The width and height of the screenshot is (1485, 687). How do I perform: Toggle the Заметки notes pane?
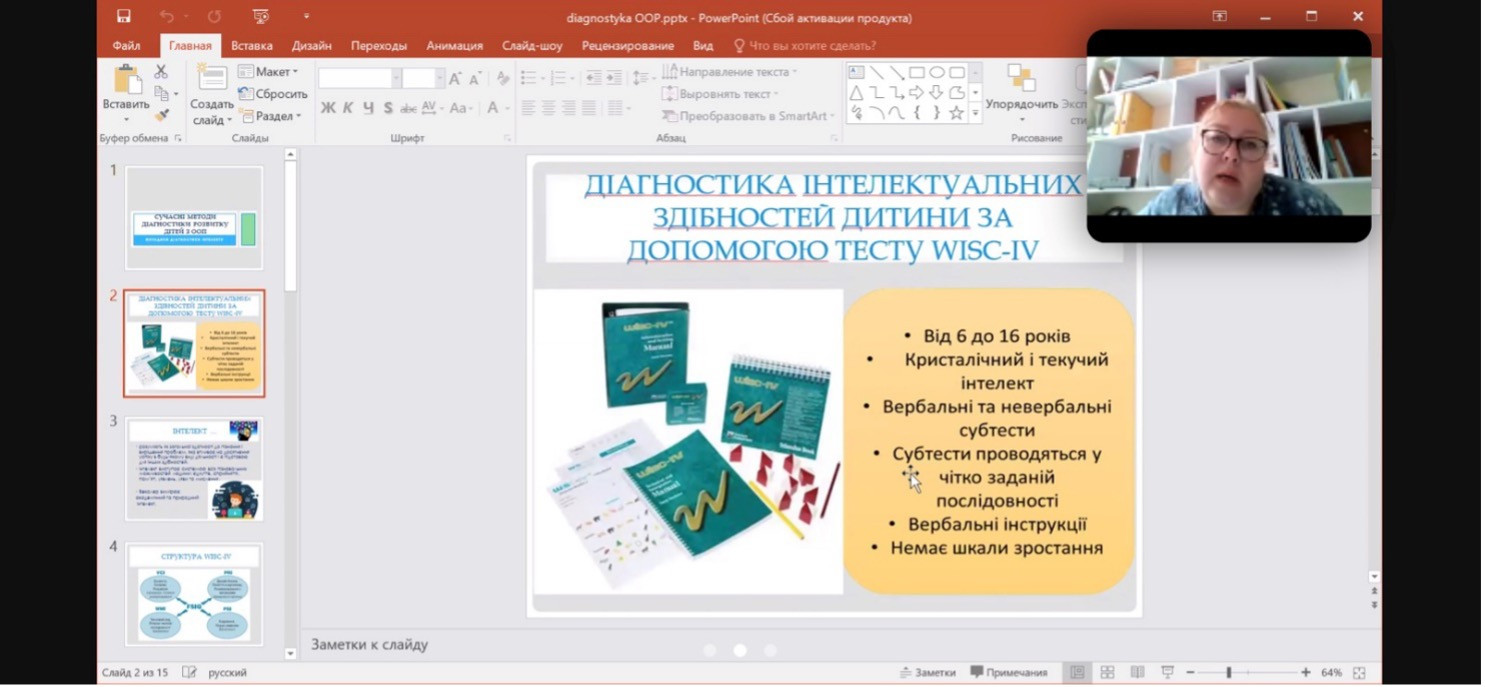tap(927, 673)
